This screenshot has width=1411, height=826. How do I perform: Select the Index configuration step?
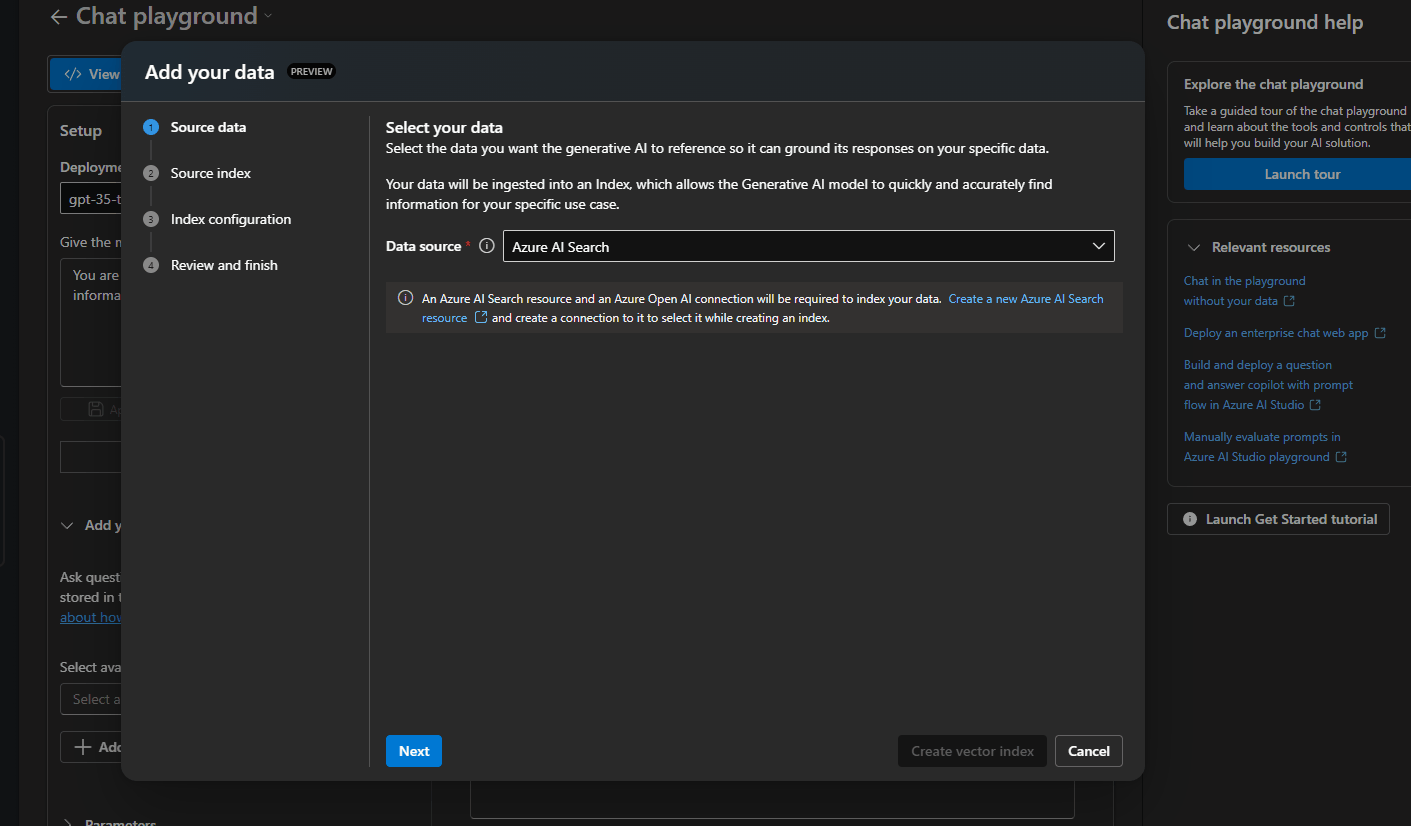pyautogui.click(x=231, y=219)
